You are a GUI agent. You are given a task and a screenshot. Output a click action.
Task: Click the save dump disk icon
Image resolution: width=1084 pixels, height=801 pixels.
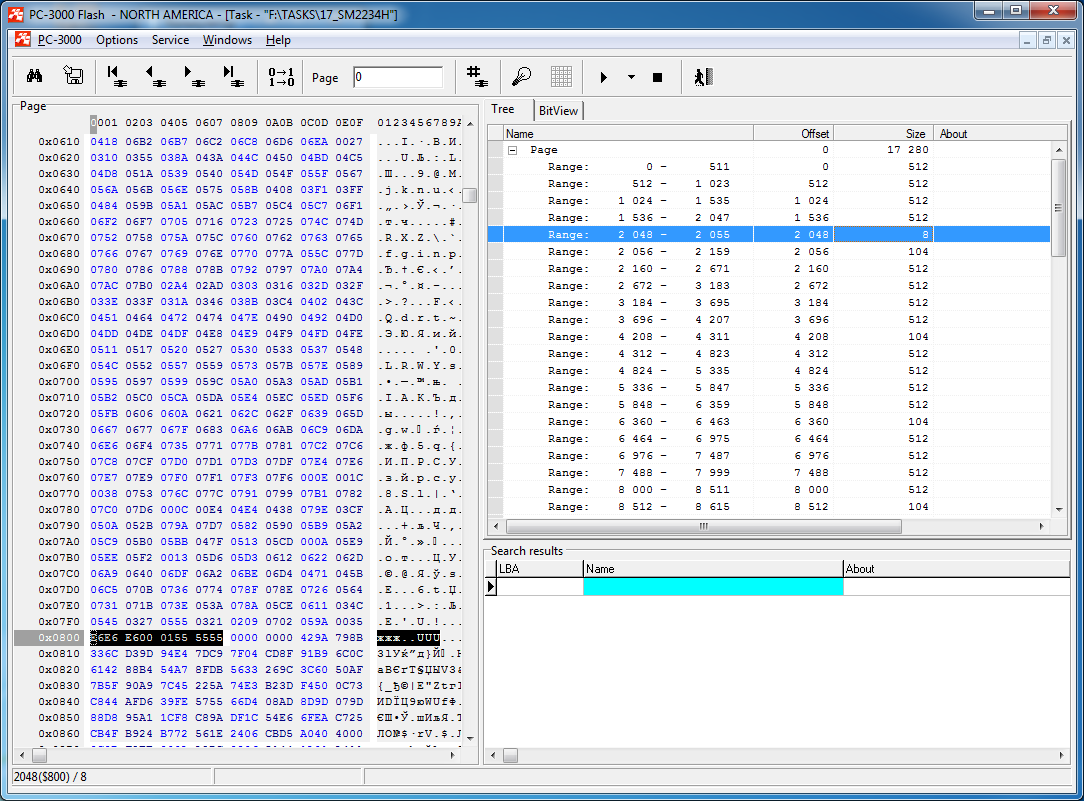[x=73, y=77]
